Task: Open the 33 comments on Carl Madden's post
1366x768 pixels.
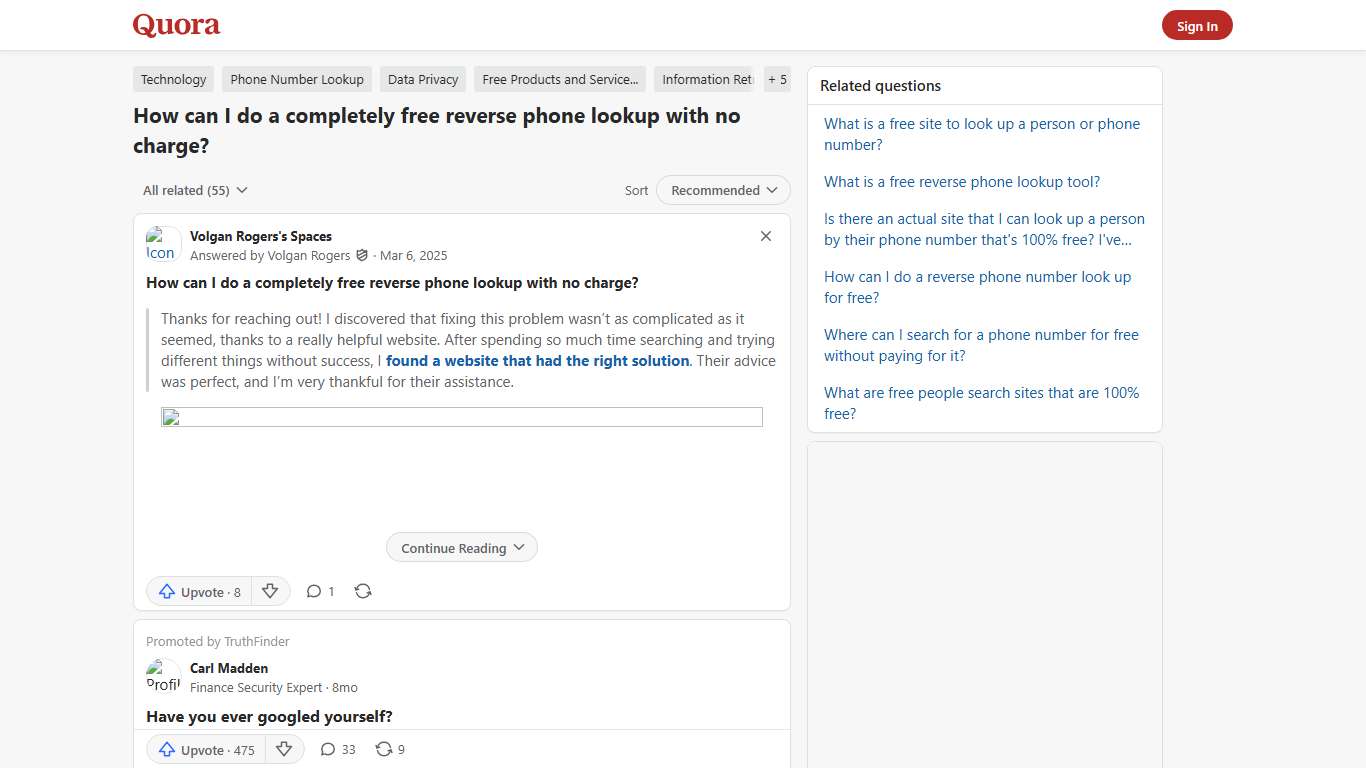Action: point(330,749)
